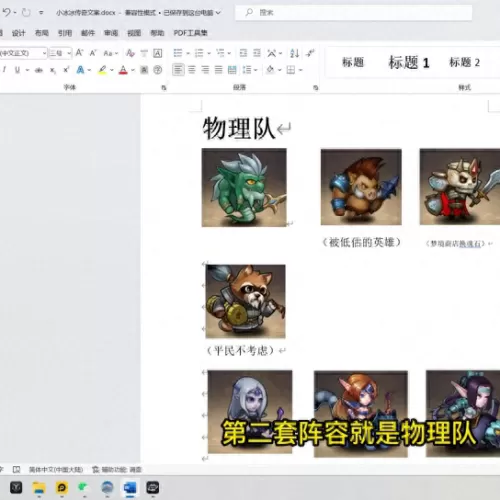Open File Explorer from the taskbar
Viewport: 500px width, 500px height.
tap(39, 488)
